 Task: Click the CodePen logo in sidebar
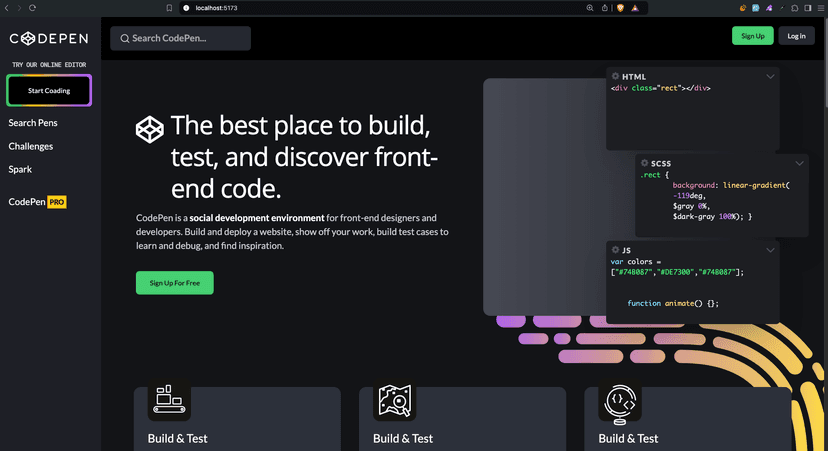pos(49,39)
